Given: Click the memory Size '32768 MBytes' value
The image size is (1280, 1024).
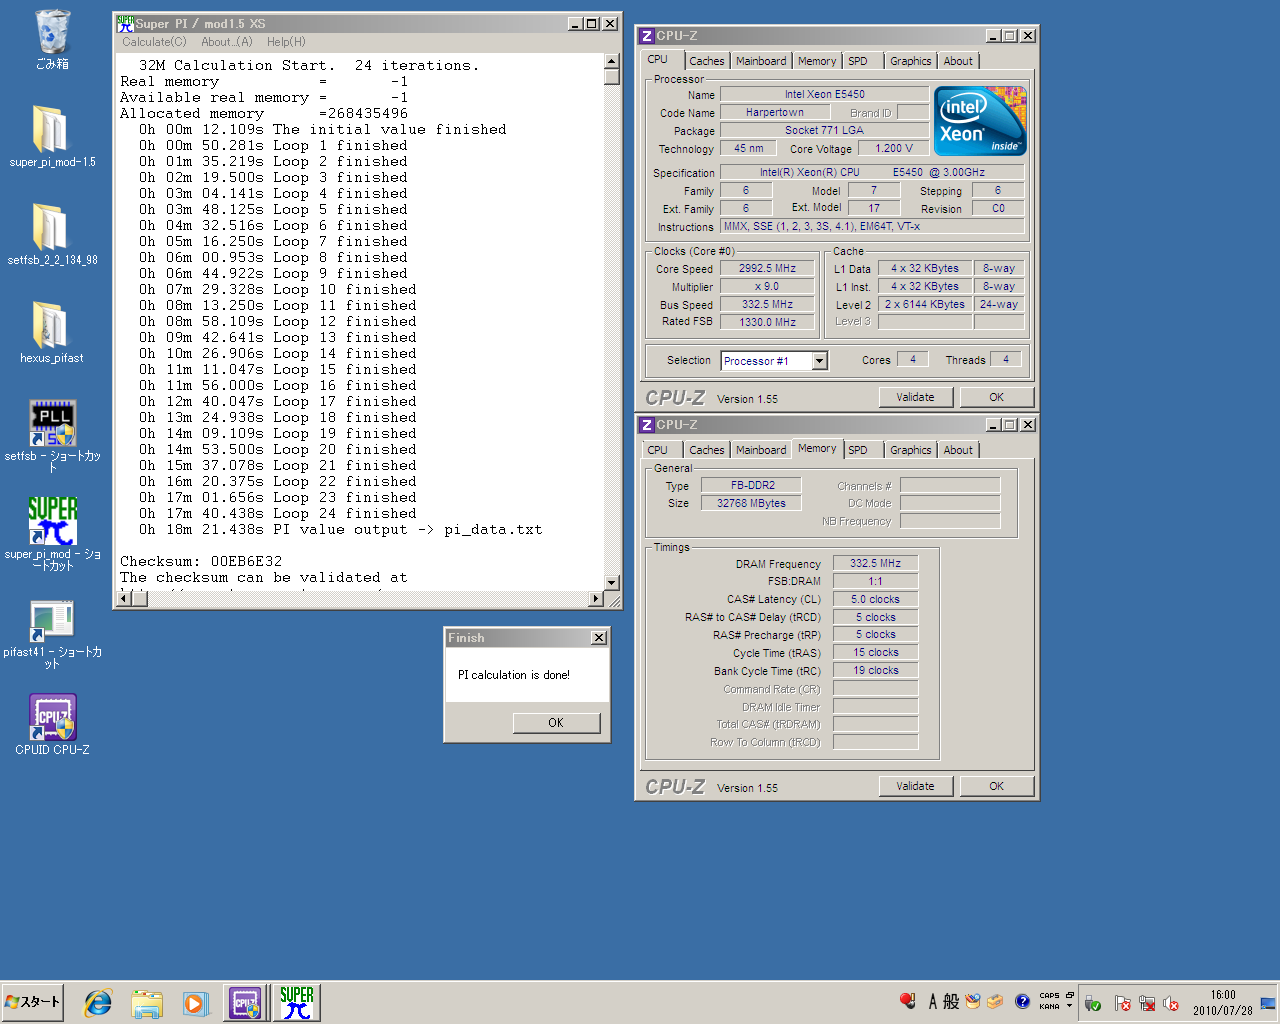Looking at the screenshot, I should pos(751,503).
